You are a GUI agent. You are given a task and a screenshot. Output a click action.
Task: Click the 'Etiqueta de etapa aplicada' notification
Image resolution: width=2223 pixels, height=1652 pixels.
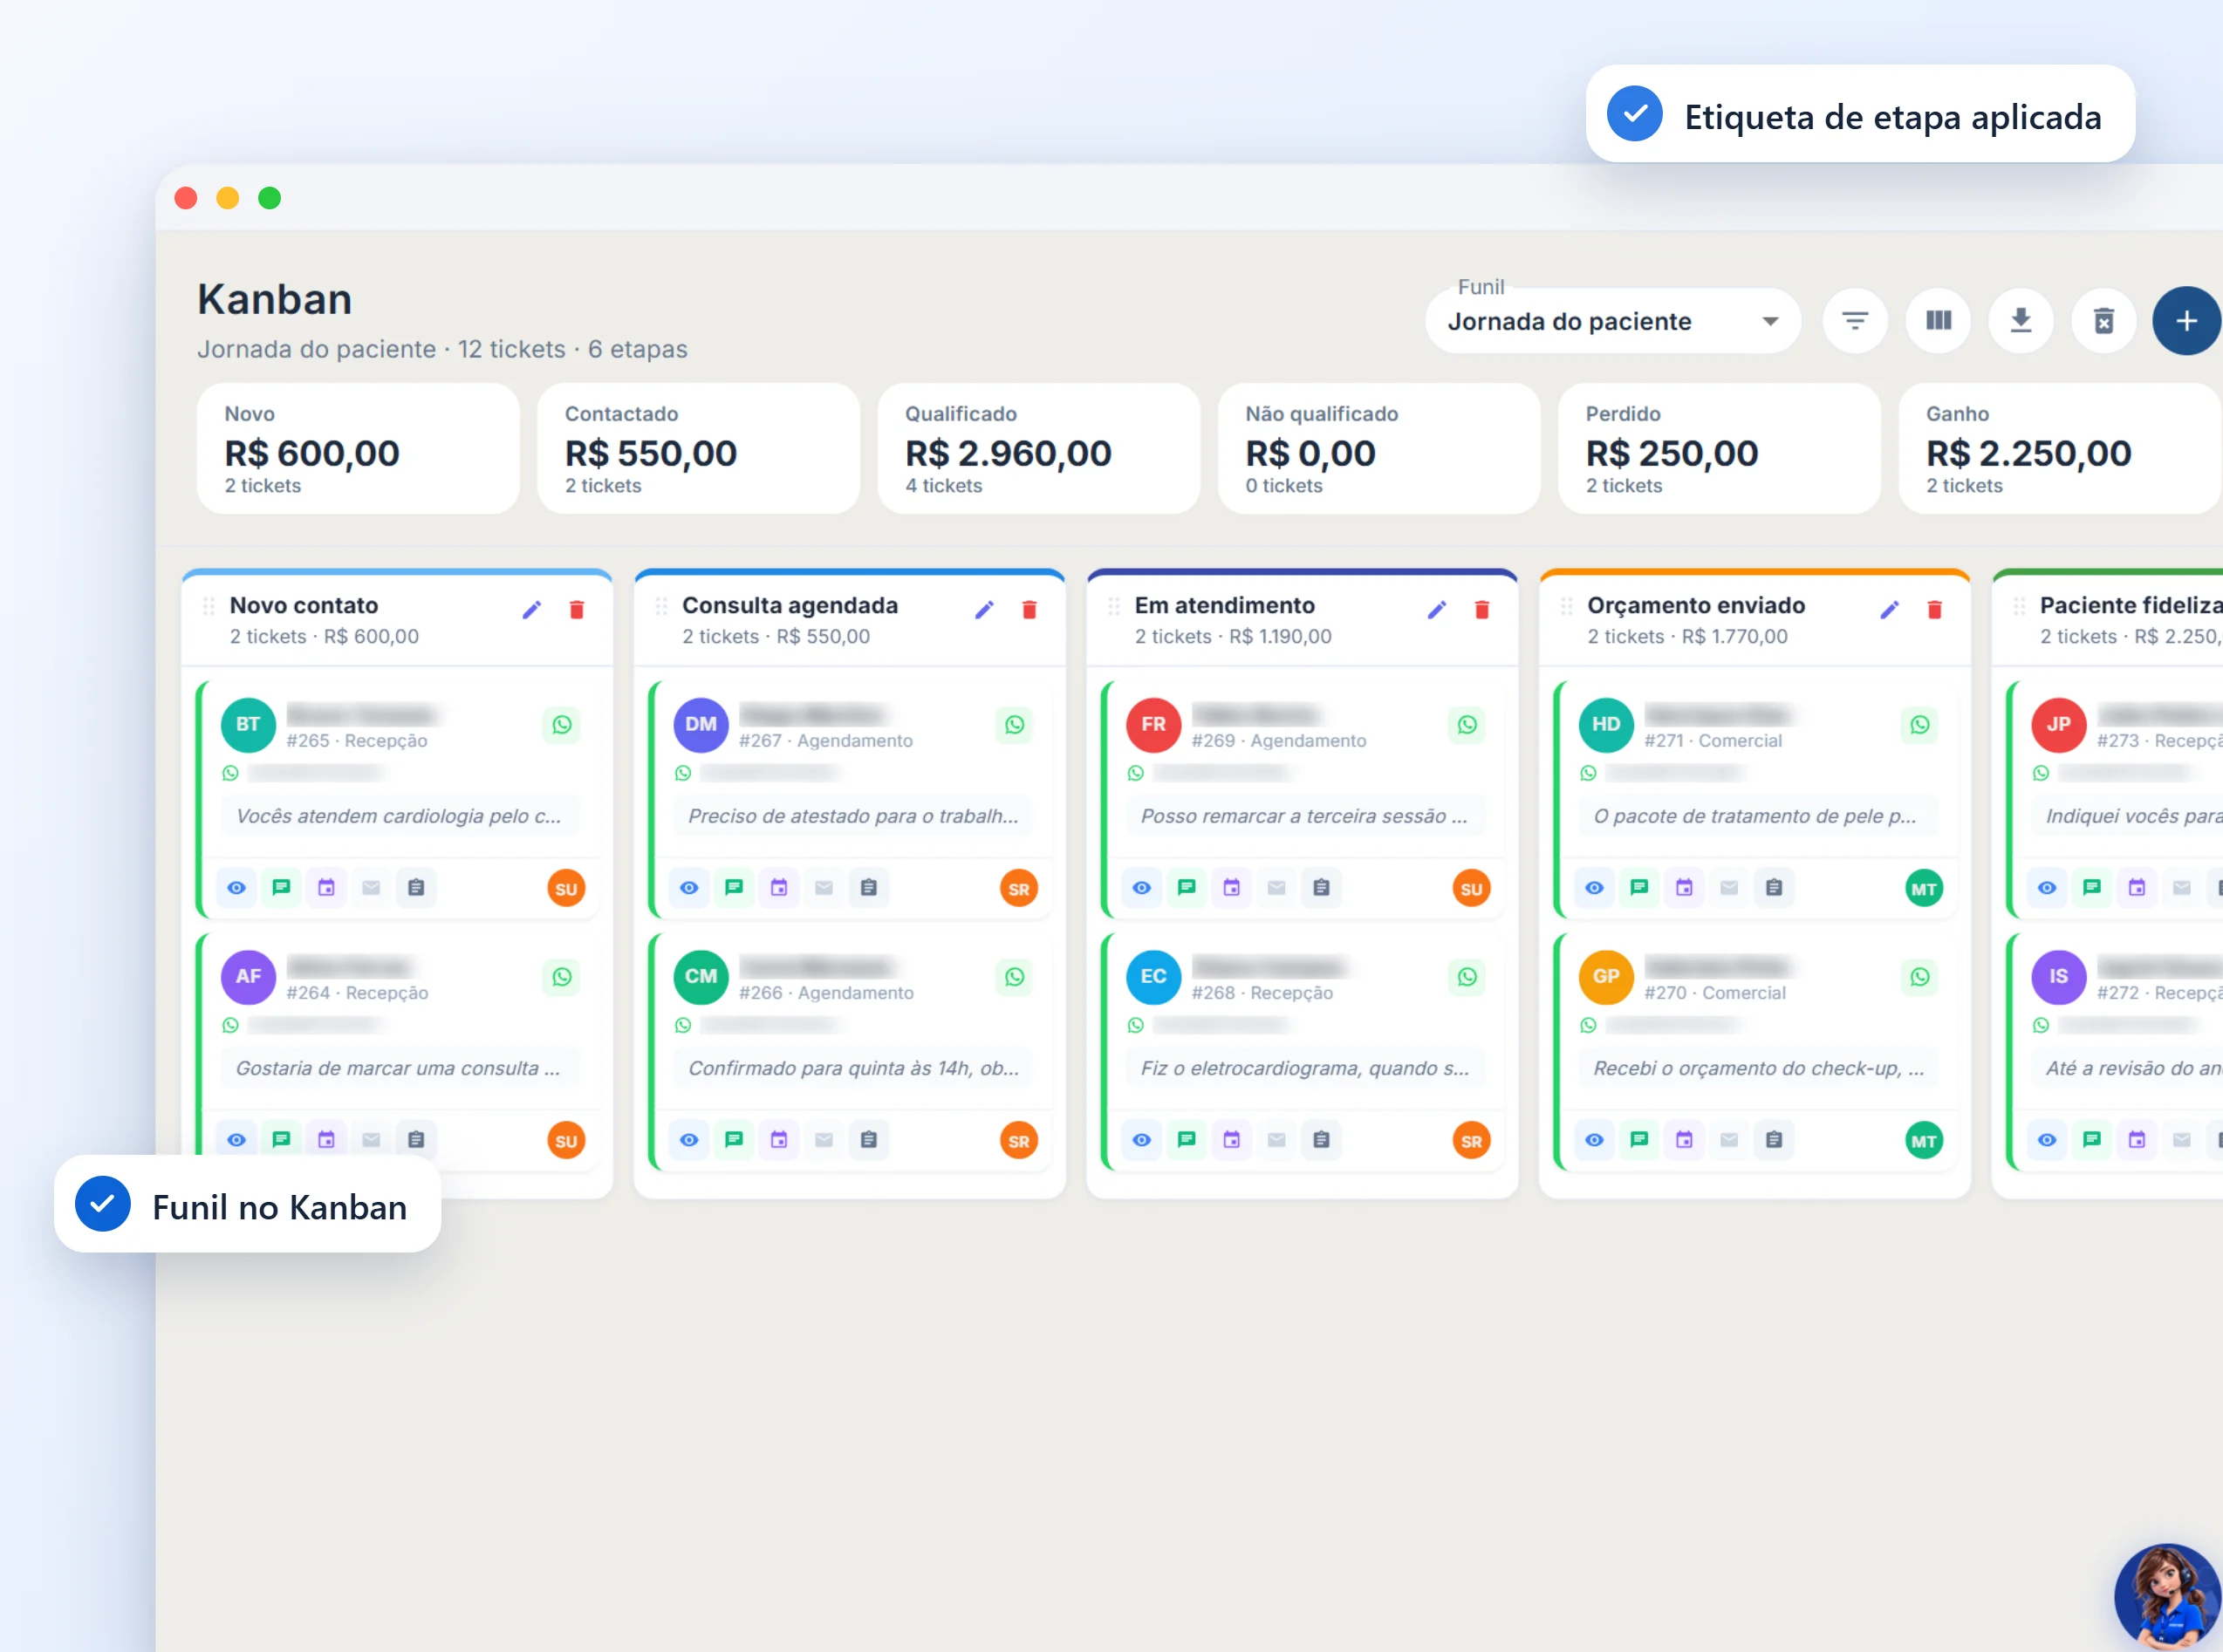(1860, 114)
